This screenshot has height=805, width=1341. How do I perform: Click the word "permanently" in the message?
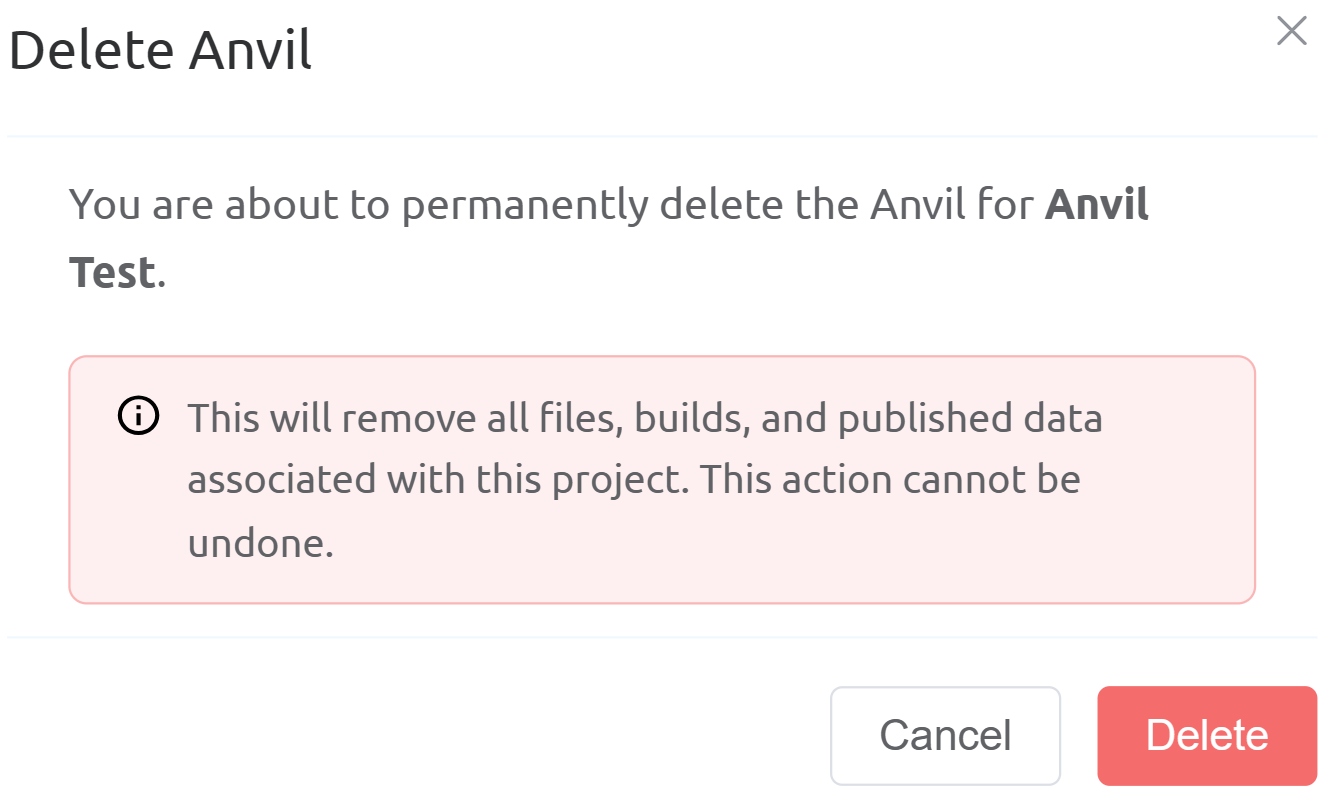(x=529, y=205)
